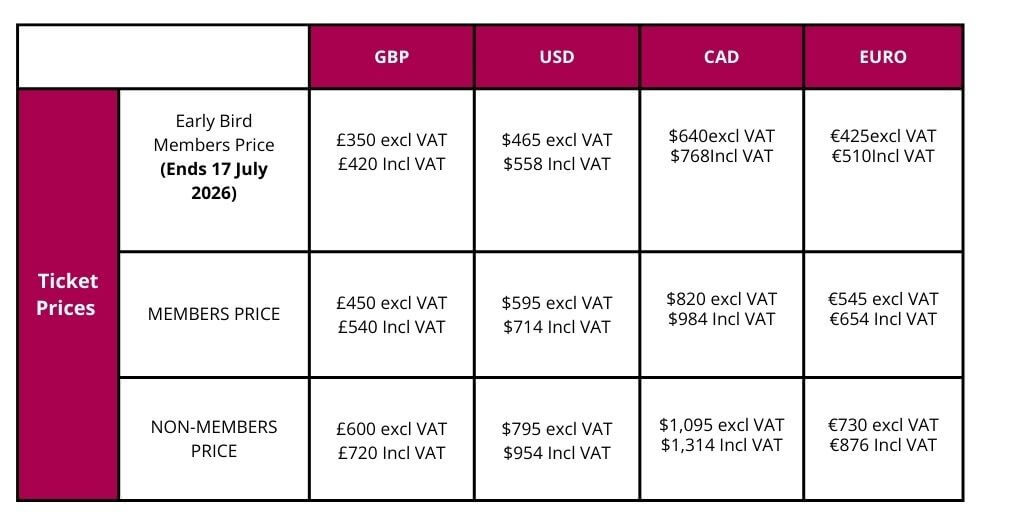Click the GBP column header
Screen dimensions: 1024x526
[391, 57]
